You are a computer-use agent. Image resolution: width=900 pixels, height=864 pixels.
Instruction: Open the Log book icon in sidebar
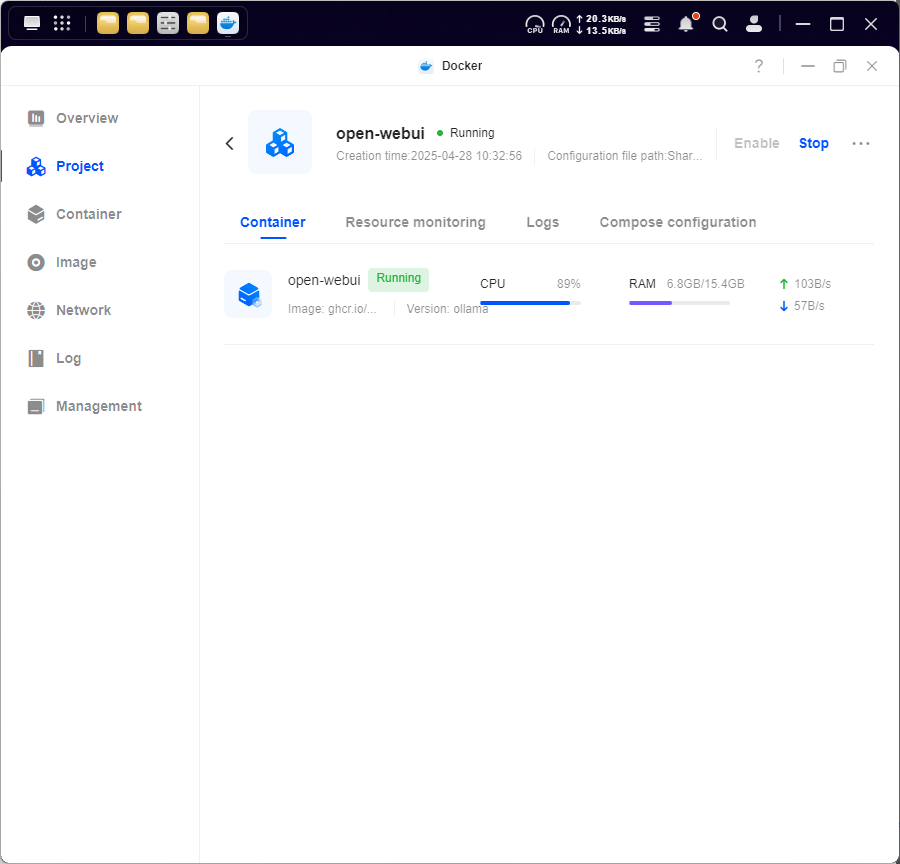pyautogui.click(x=36, y=358)
